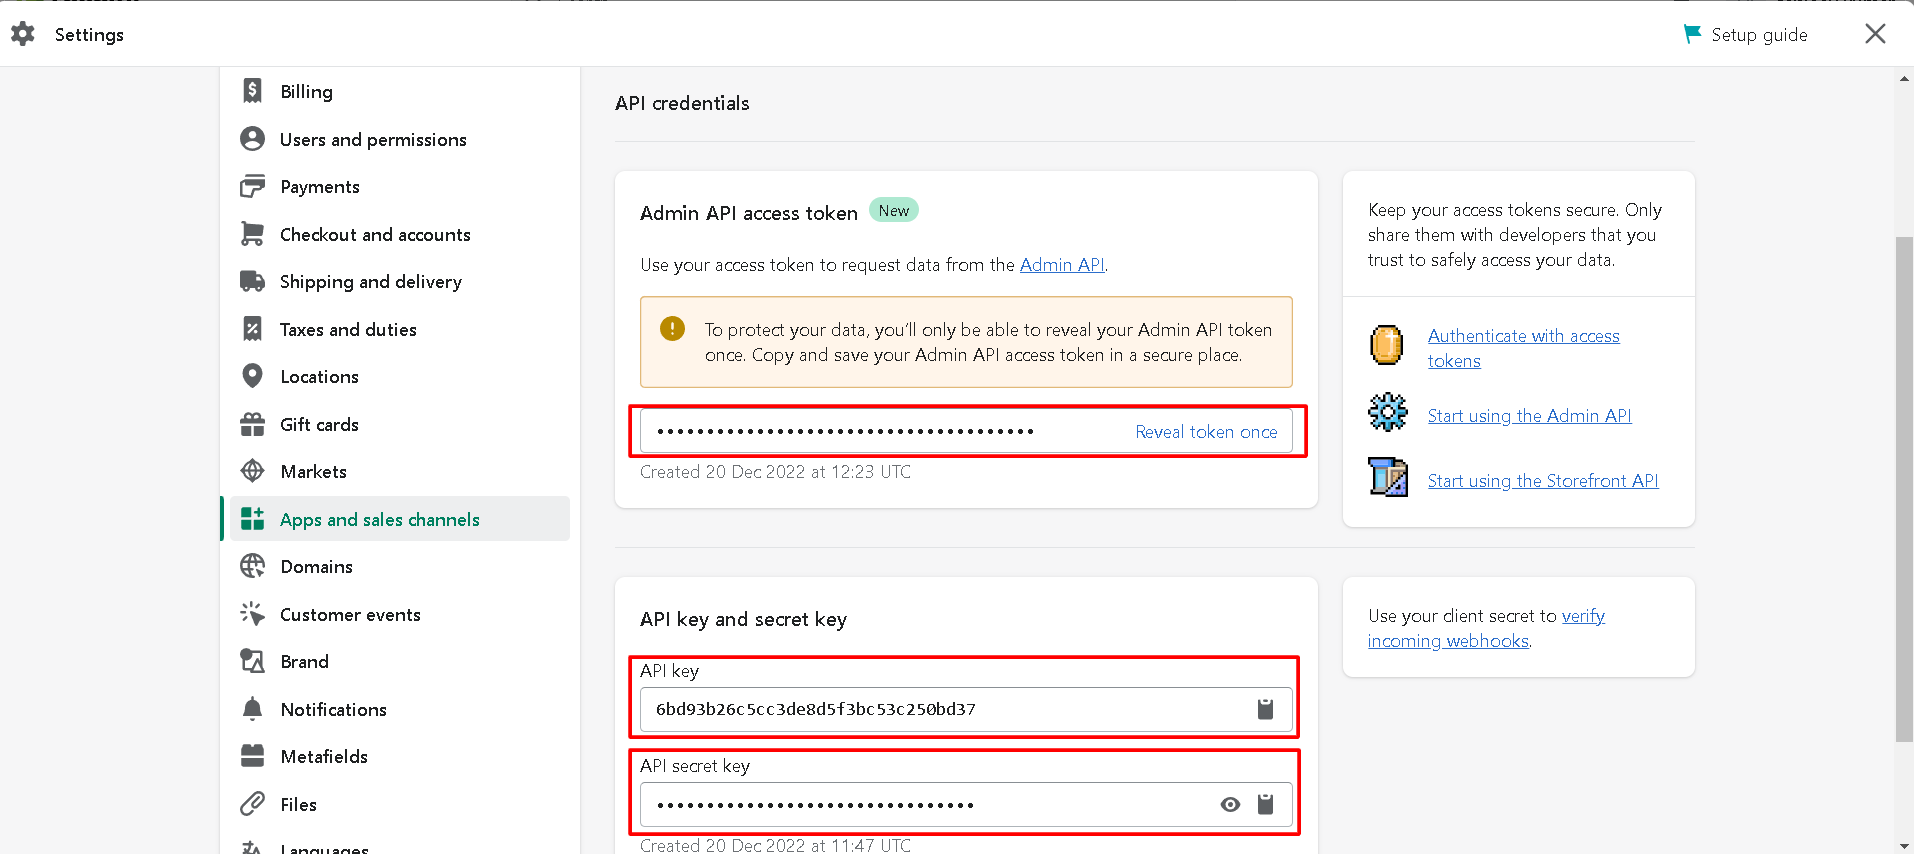Click Reveal token once
Screen dimensions: 1914x854
1206,432
